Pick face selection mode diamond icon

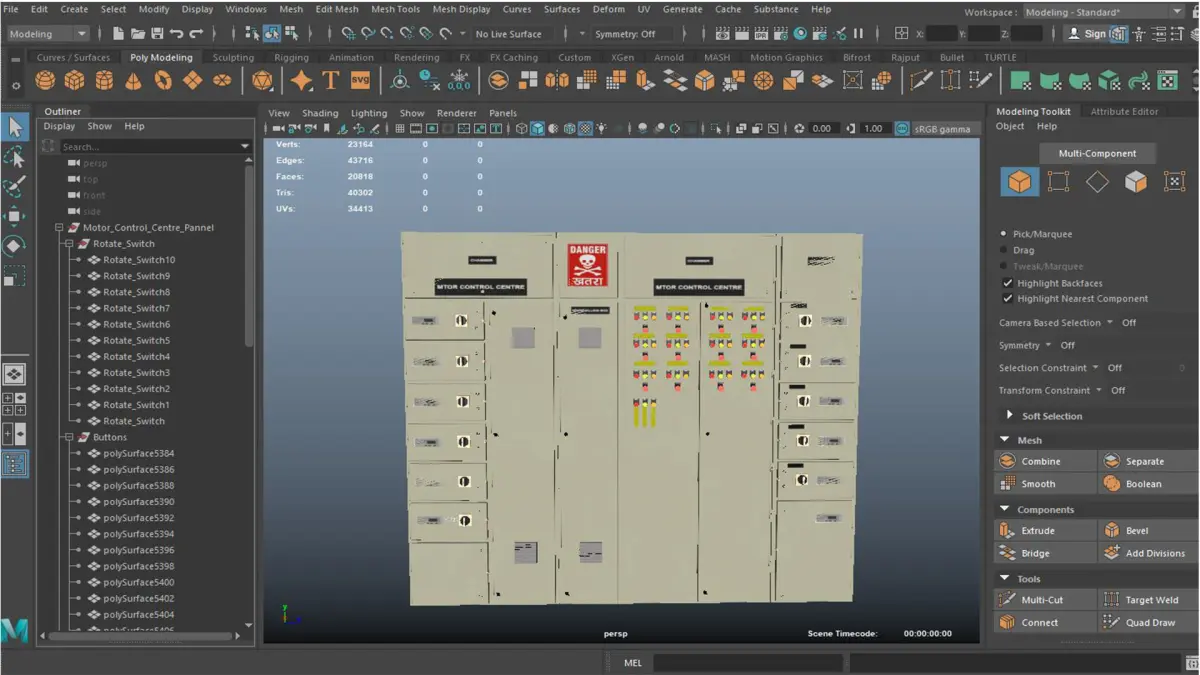click(x=1097, y=181)
